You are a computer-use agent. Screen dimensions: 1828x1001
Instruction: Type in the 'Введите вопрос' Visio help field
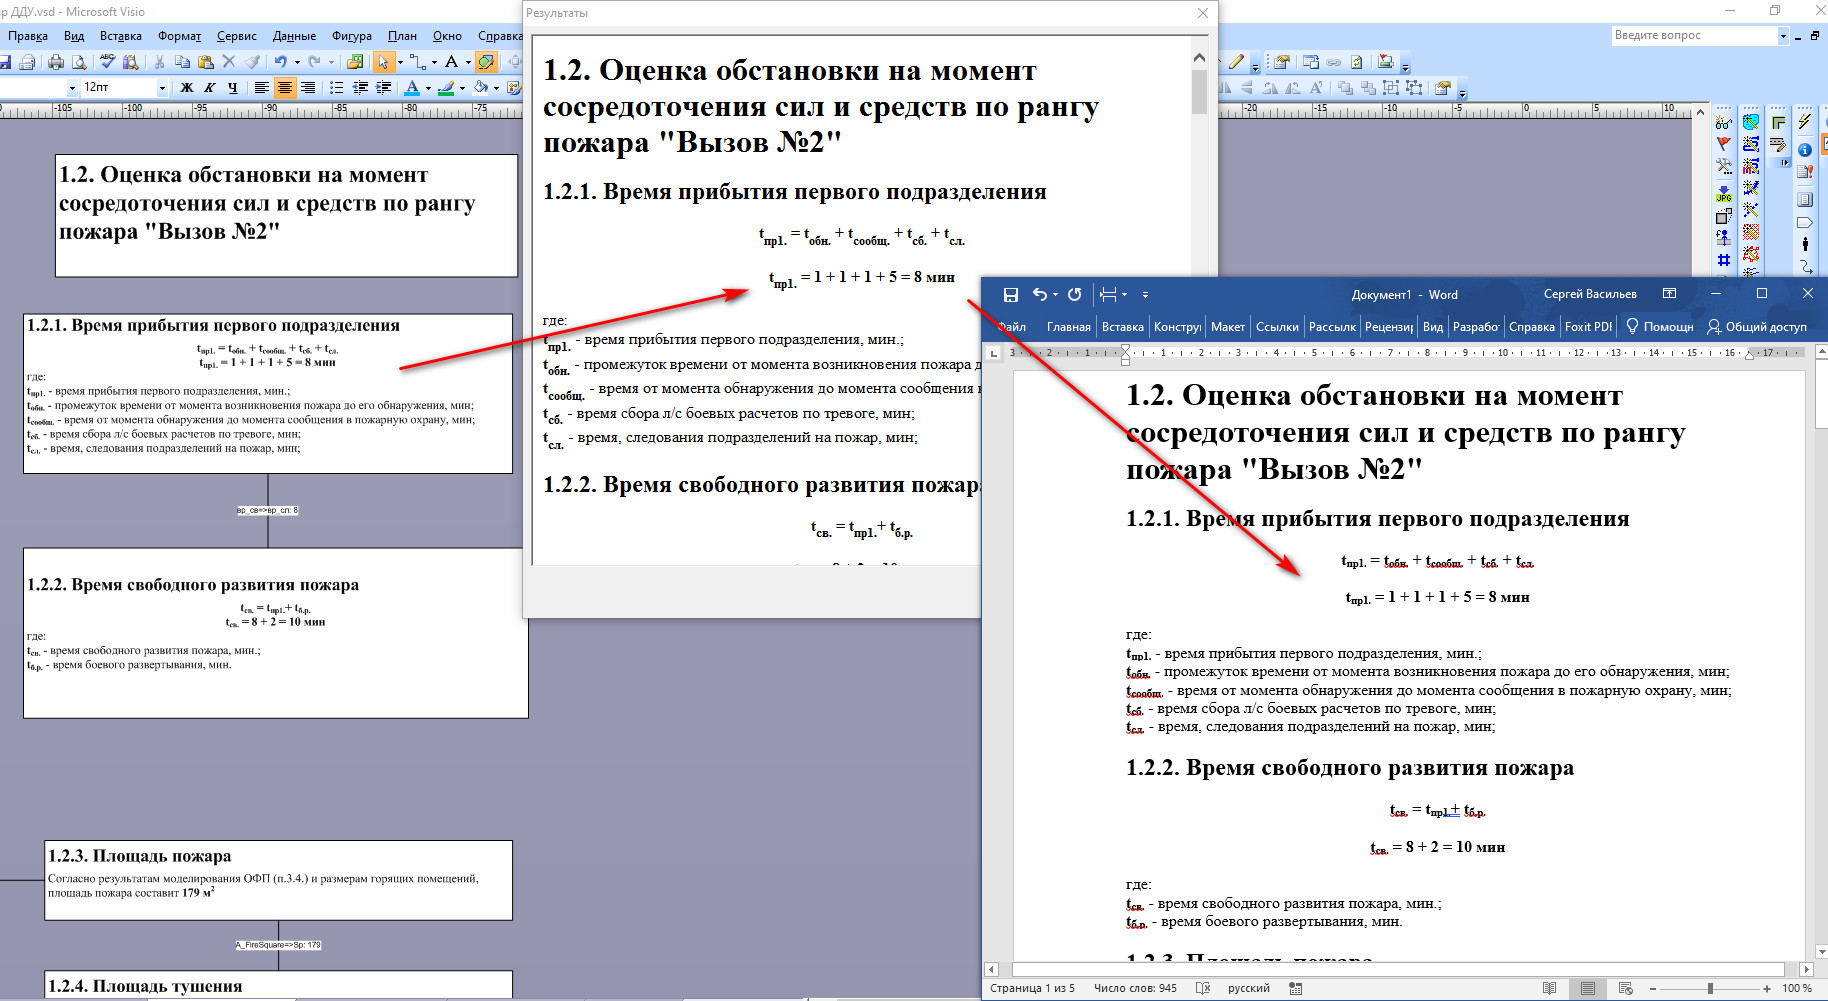[1693, 36]
